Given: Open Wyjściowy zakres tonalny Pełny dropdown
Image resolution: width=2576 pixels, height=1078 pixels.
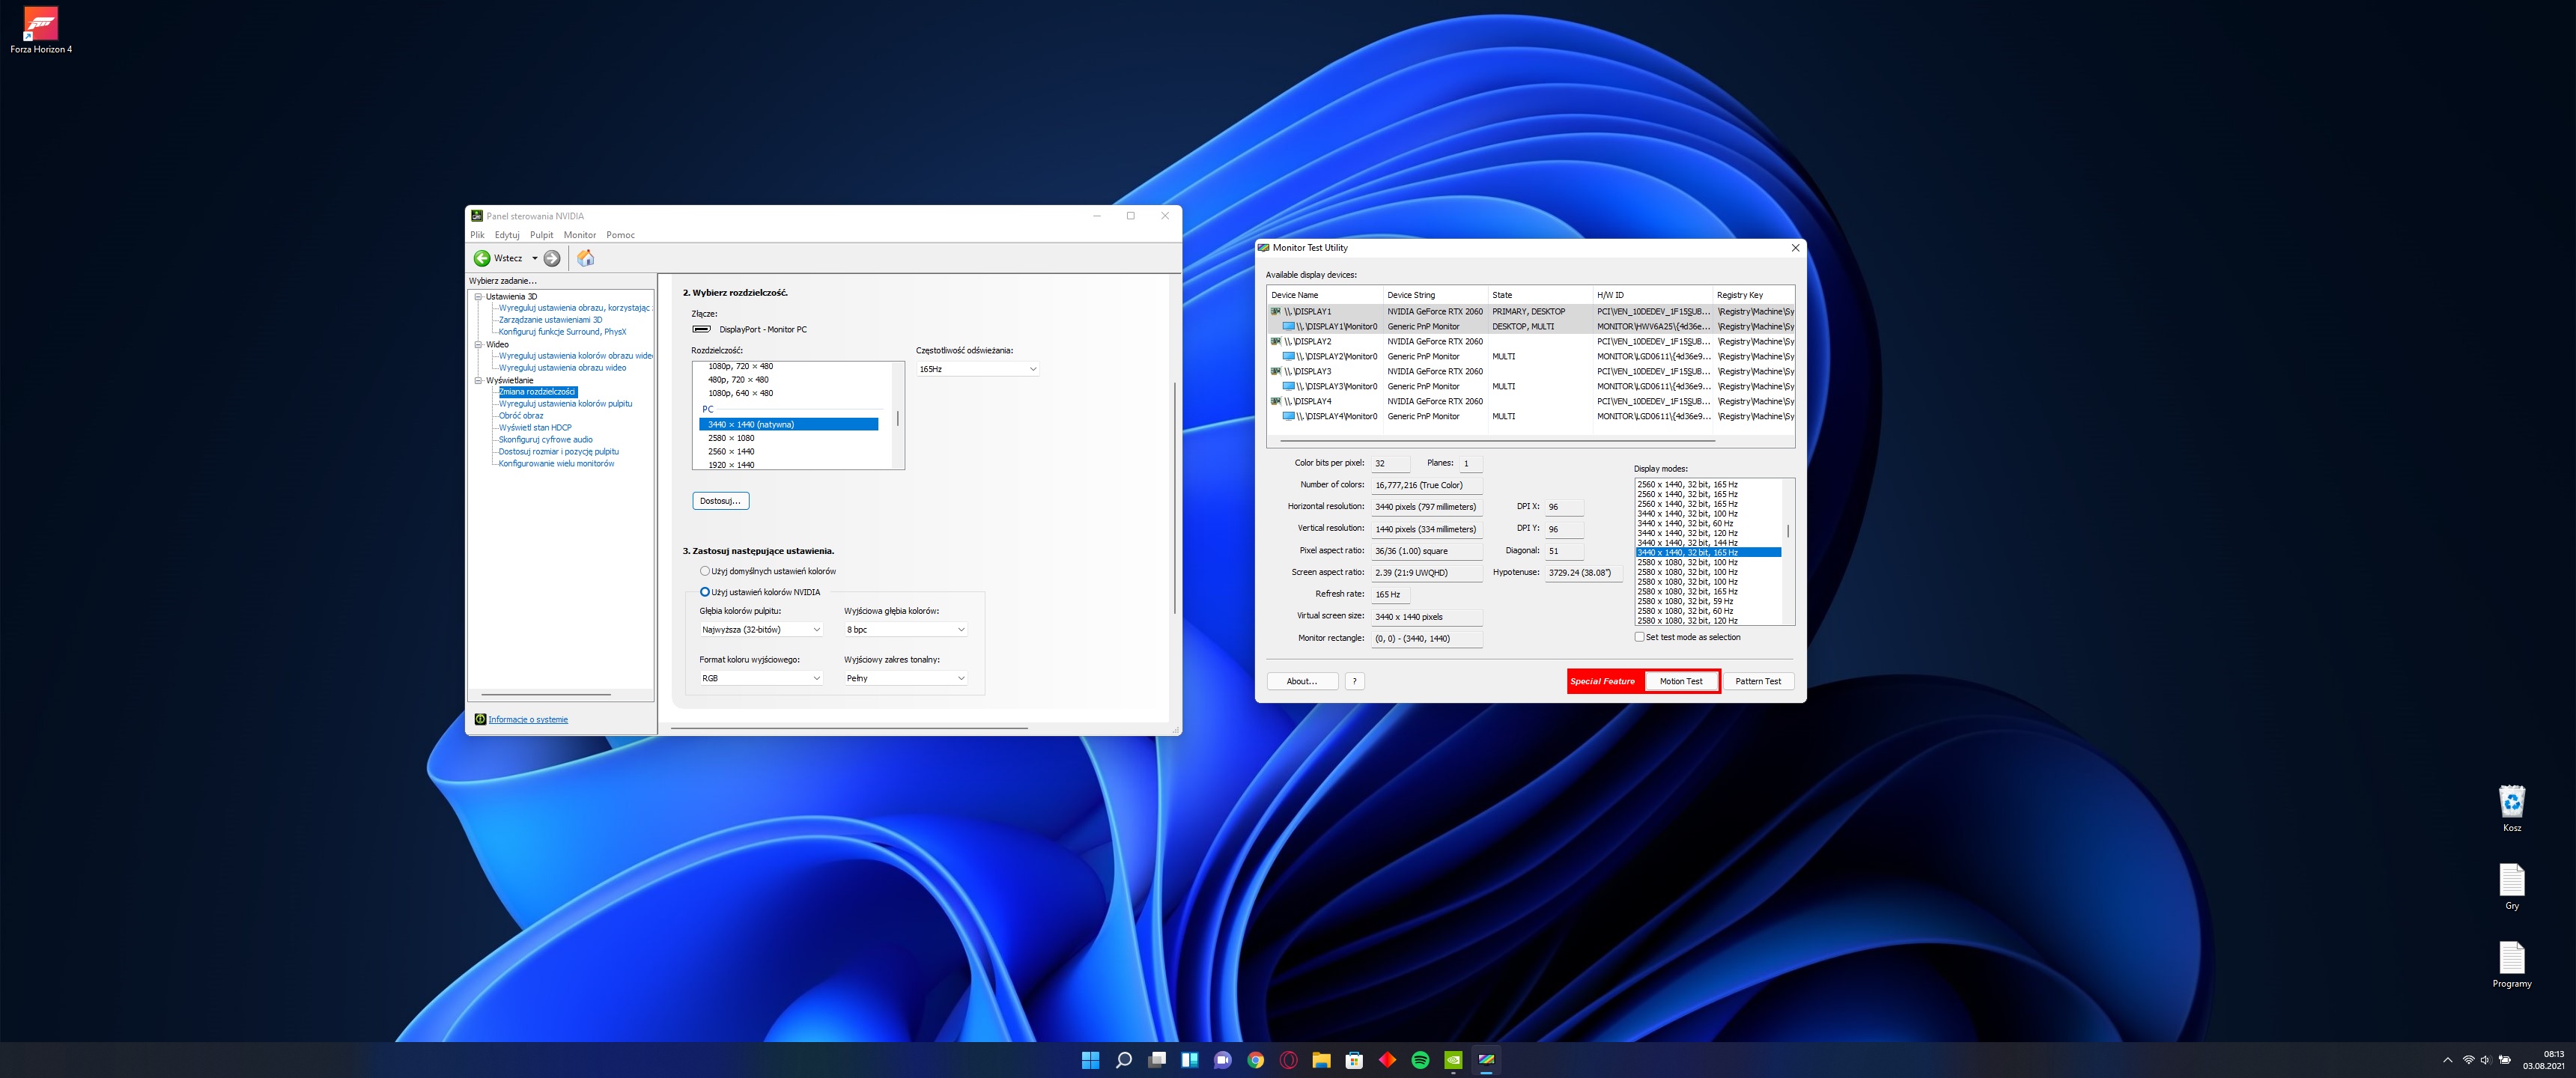Looking at the screenshot, I should click(906, 678).
